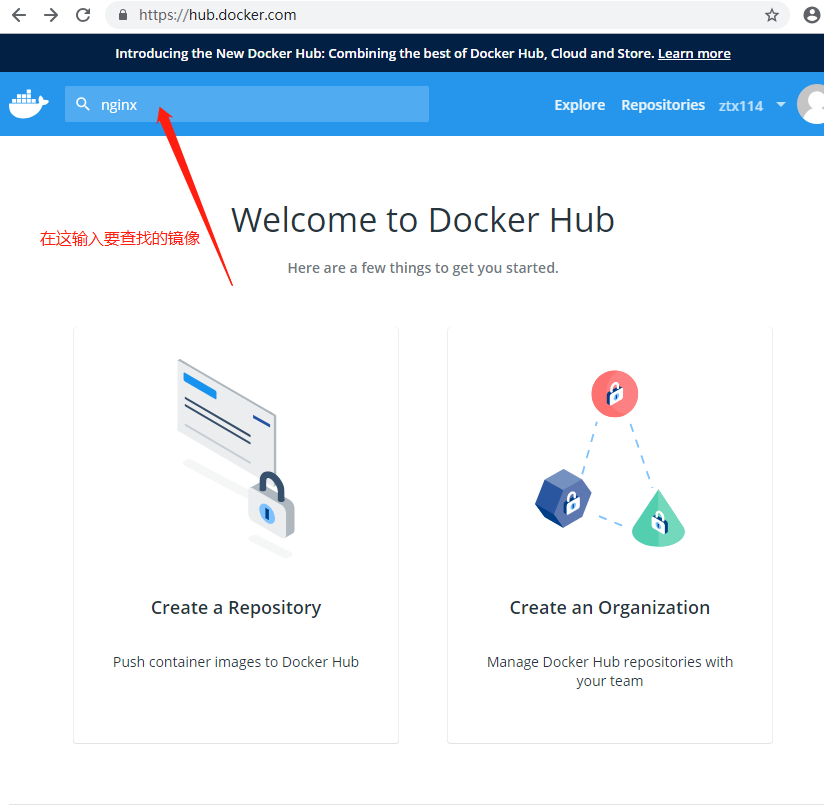Click the repository padlock illustration
Screen dimensions: 824x811
236,458
